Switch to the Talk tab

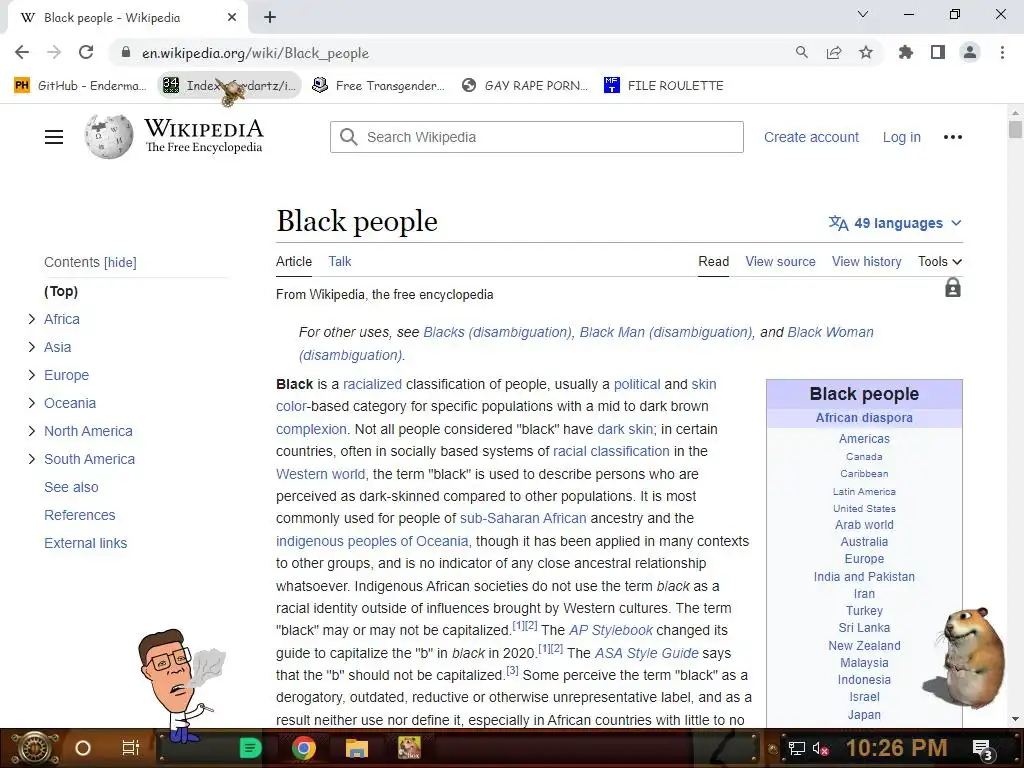click(340, 261)
